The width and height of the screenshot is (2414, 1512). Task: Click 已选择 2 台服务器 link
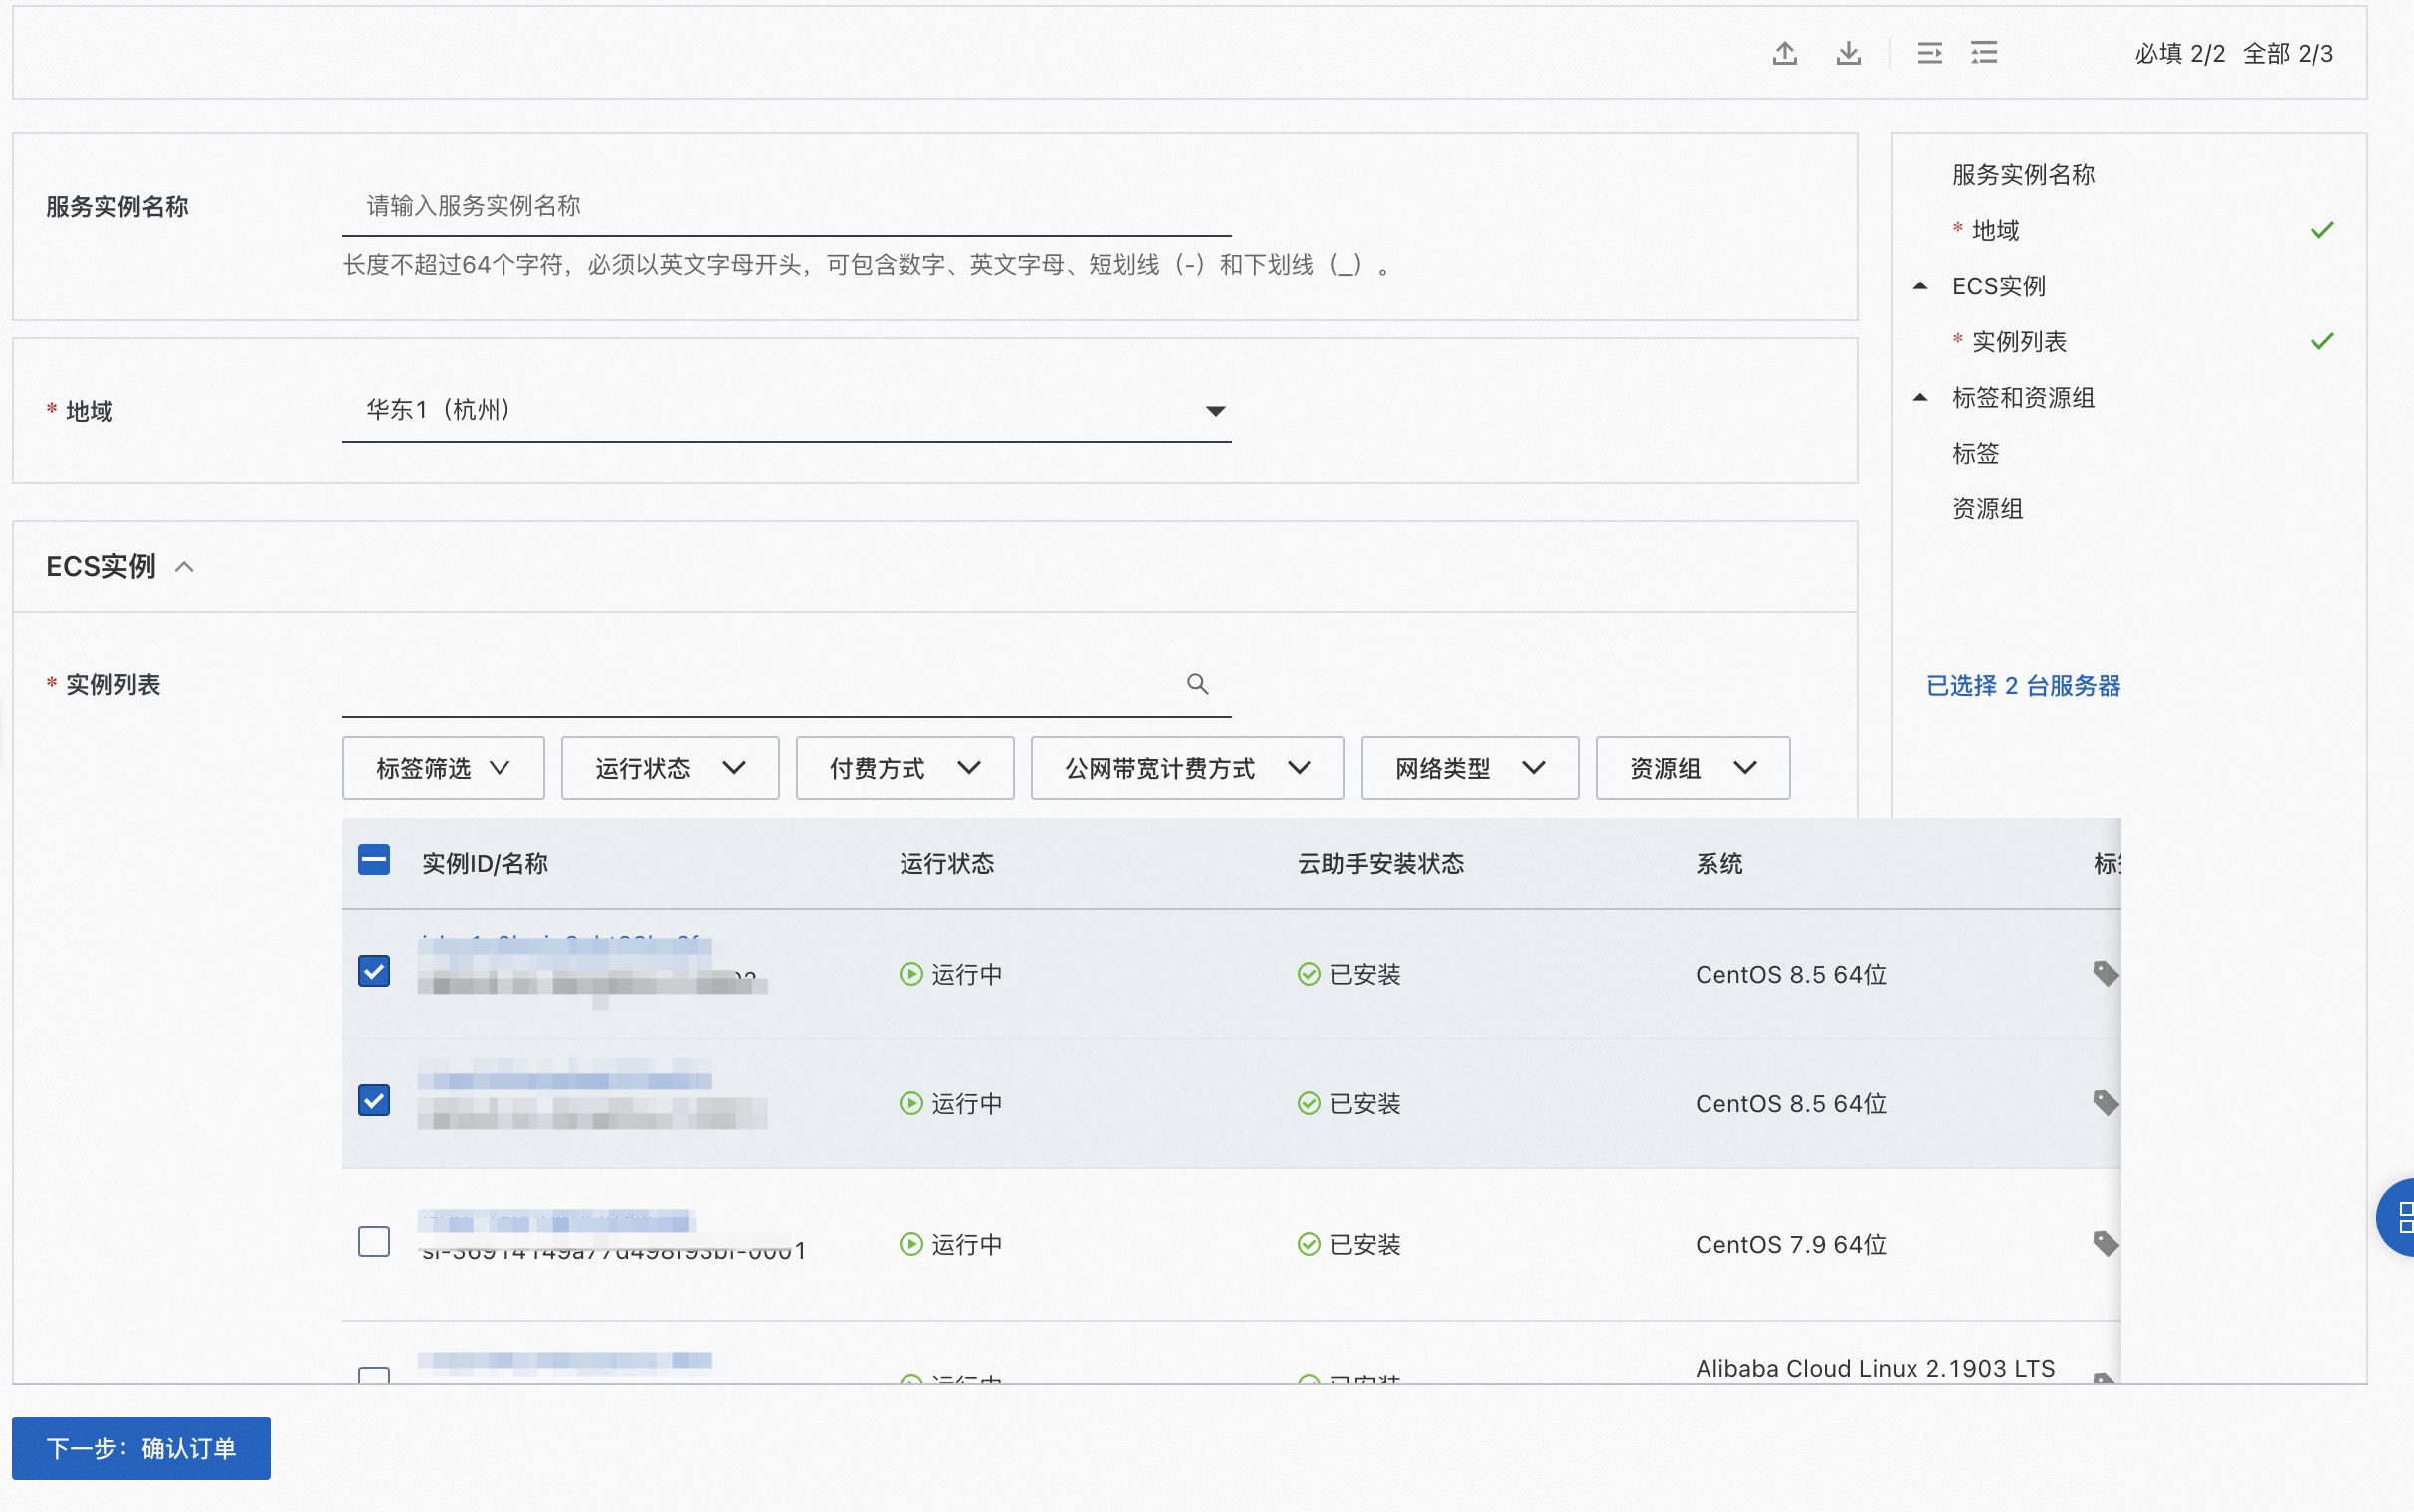pyautogui.click(x=2023, y=686)
